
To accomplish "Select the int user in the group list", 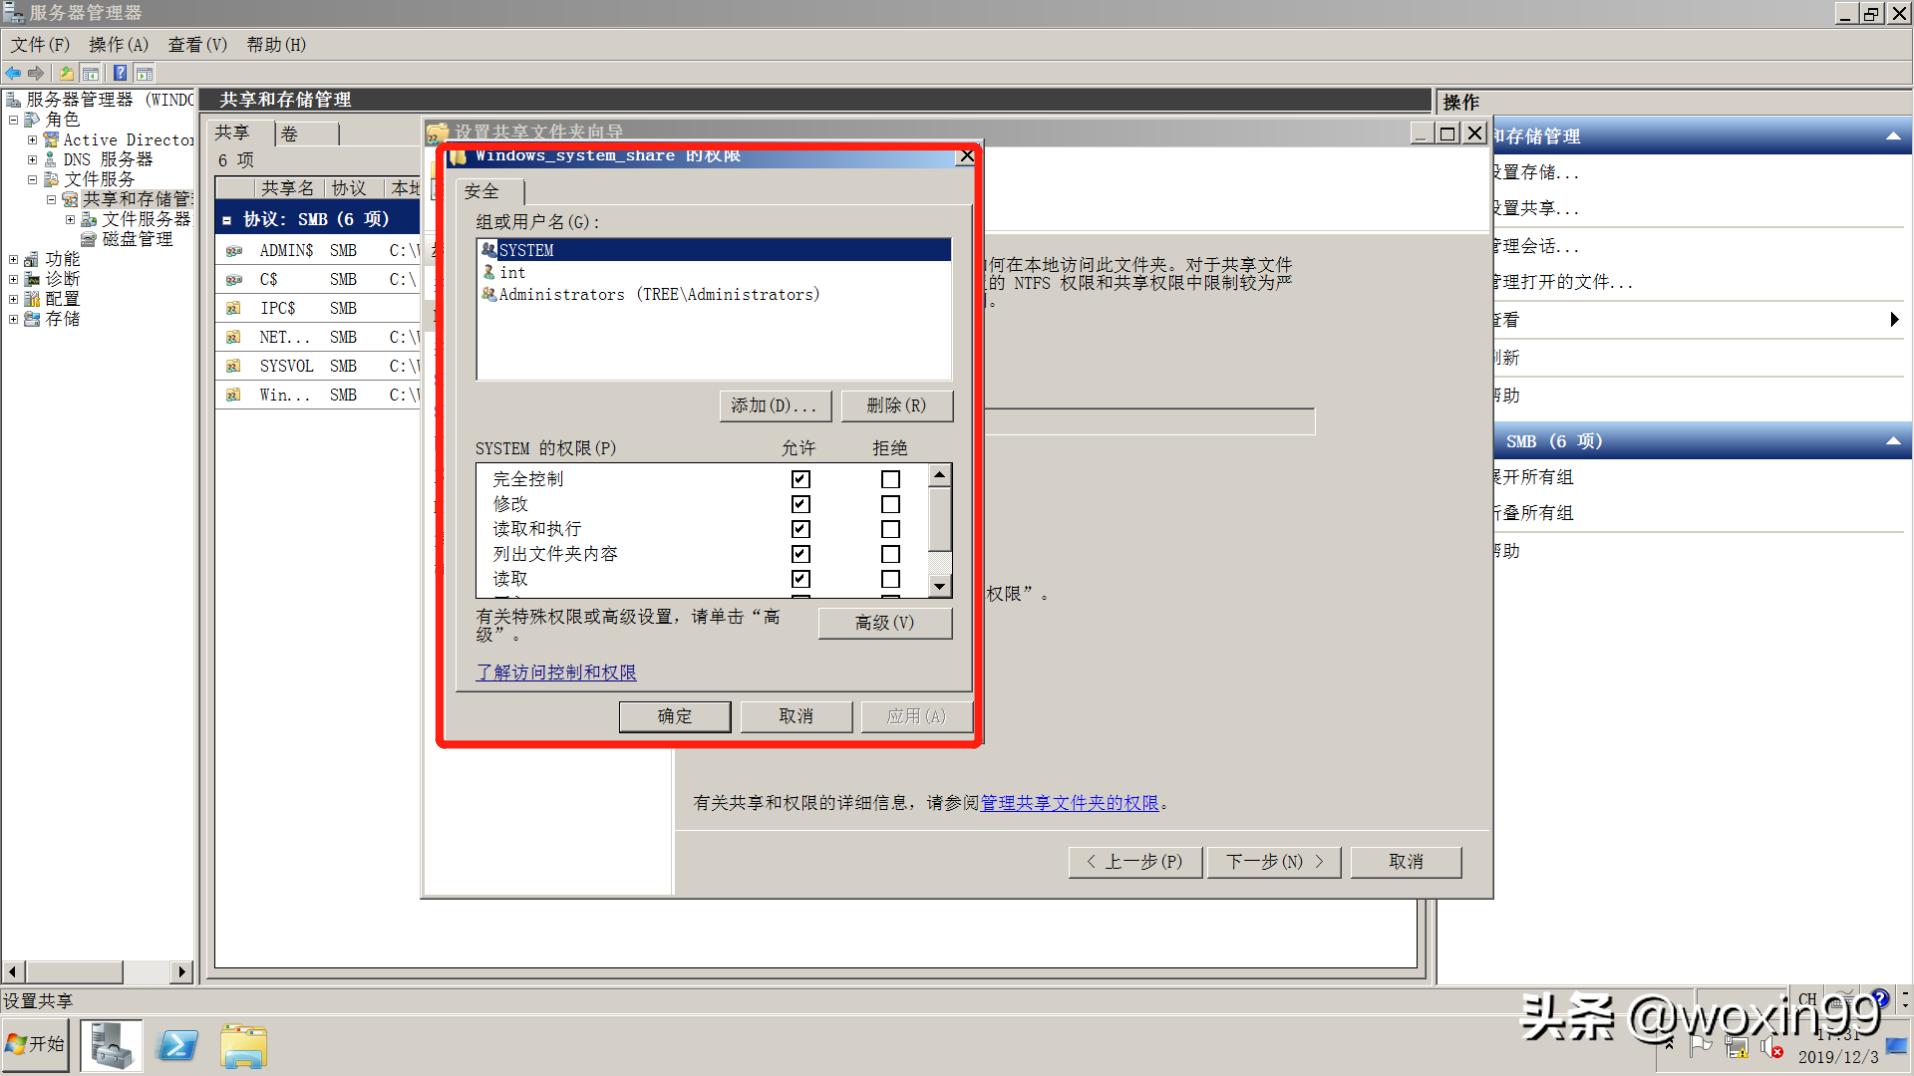I will click(x=511, y=272).
